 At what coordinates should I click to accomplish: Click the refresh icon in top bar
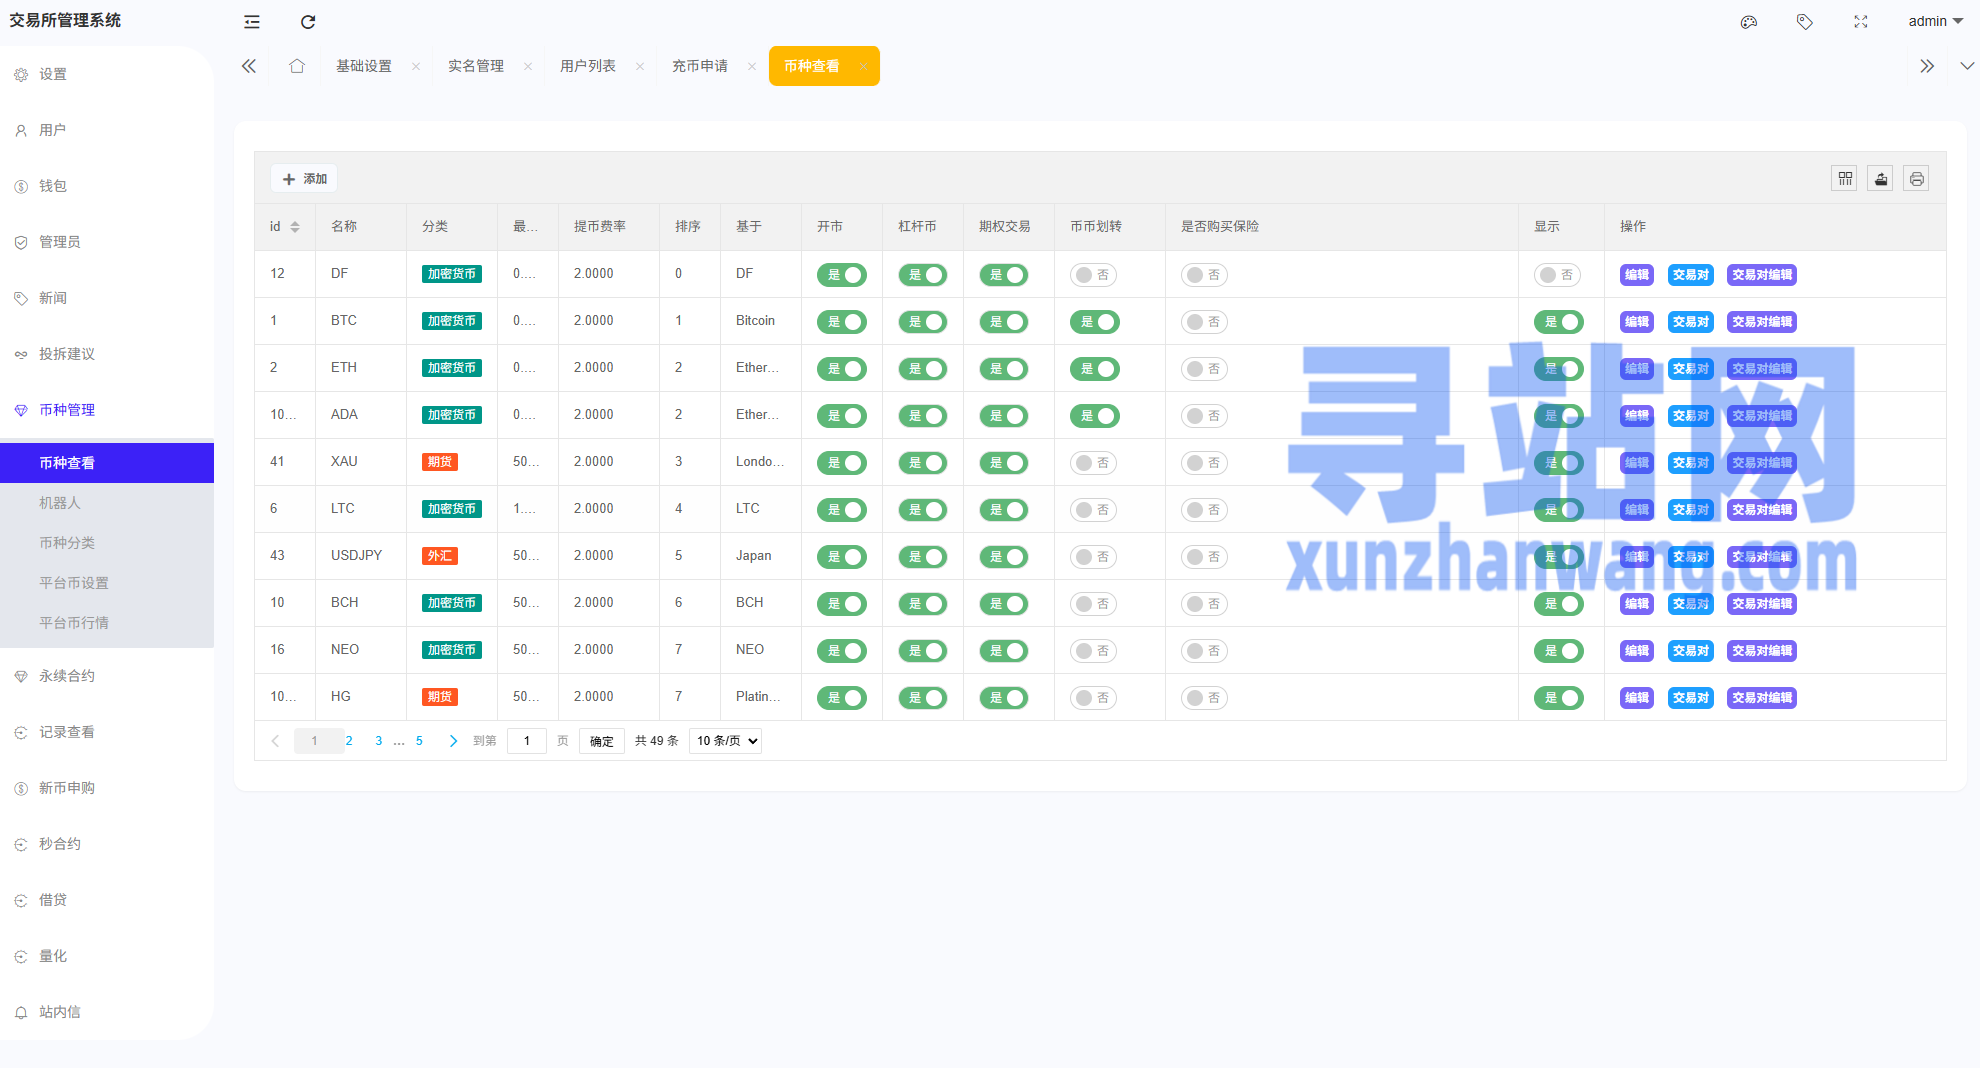click(x=308, y=22)
